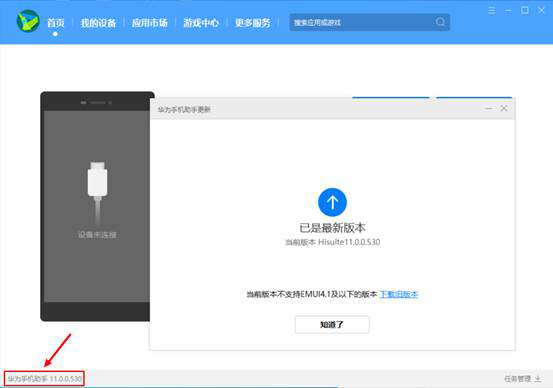Close the main HiSuite window
This screenshot has height=388, width=553.
(541, 10)
